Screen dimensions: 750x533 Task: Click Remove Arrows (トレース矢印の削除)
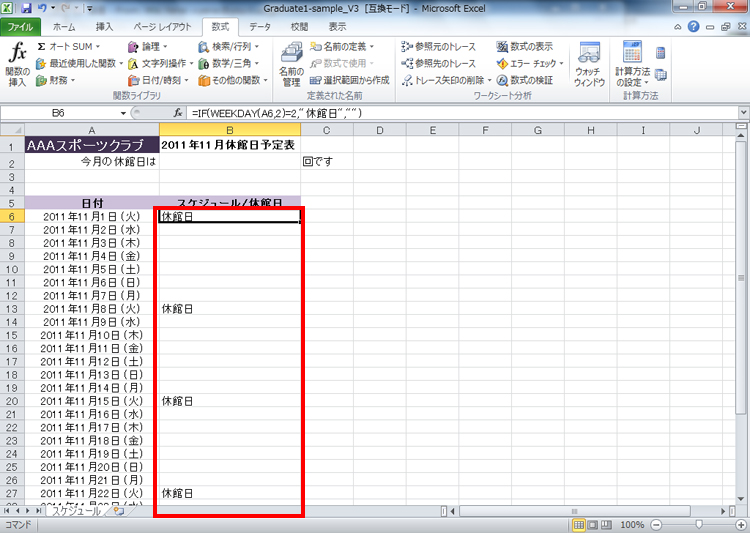click(443, 80)
